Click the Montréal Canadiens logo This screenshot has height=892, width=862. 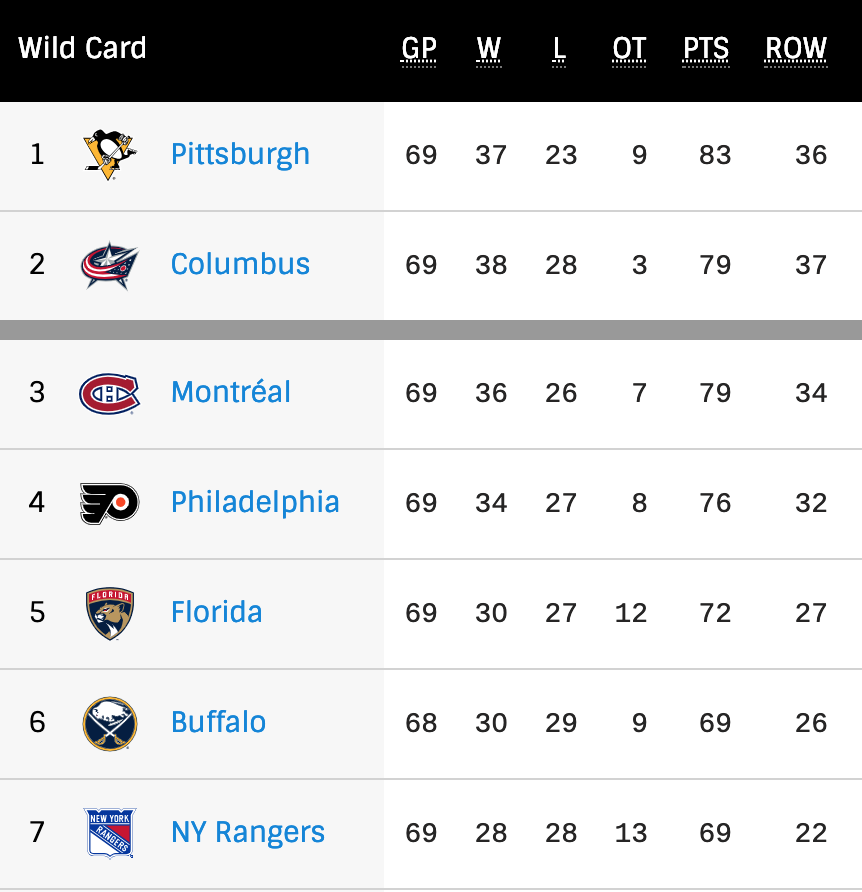coord(110,392)
